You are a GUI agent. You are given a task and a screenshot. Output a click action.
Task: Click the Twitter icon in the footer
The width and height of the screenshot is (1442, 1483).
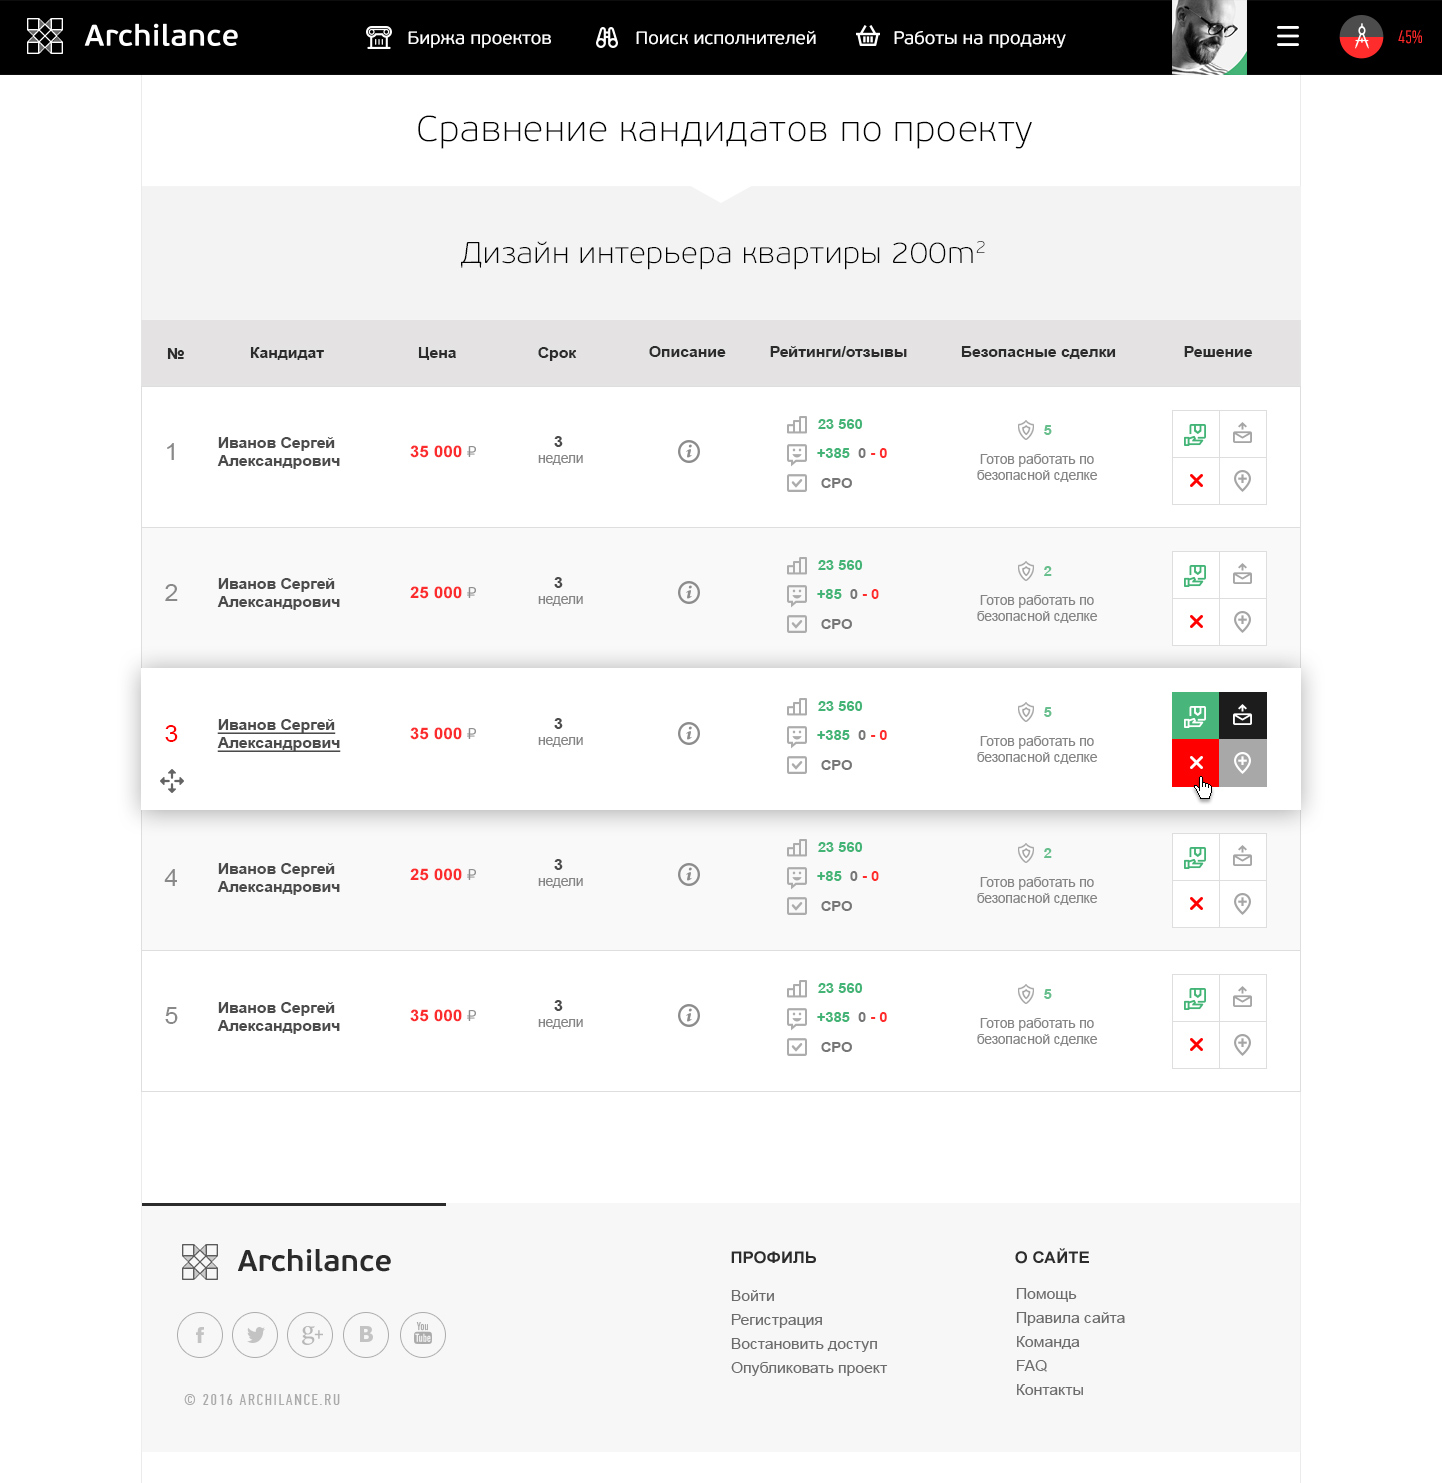pos(255,1335)
